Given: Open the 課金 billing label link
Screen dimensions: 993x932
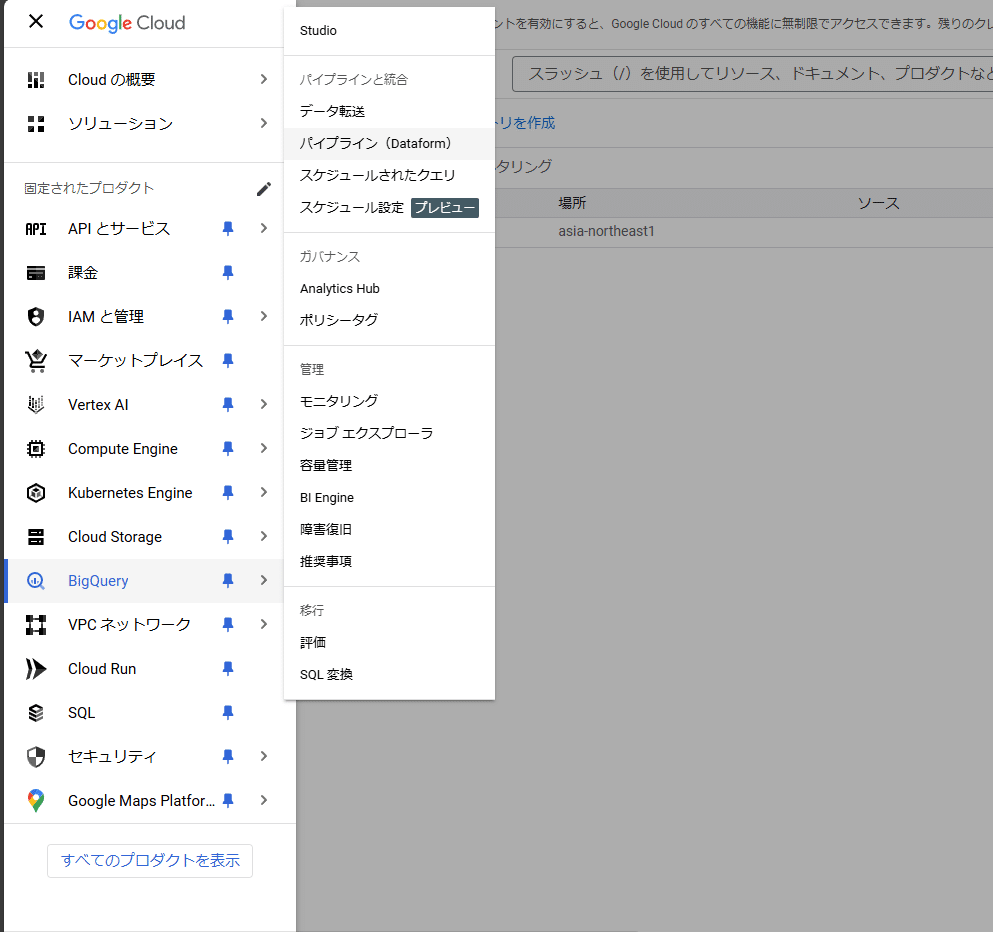Looking at the screenshot, I should (x=83, y=273).
